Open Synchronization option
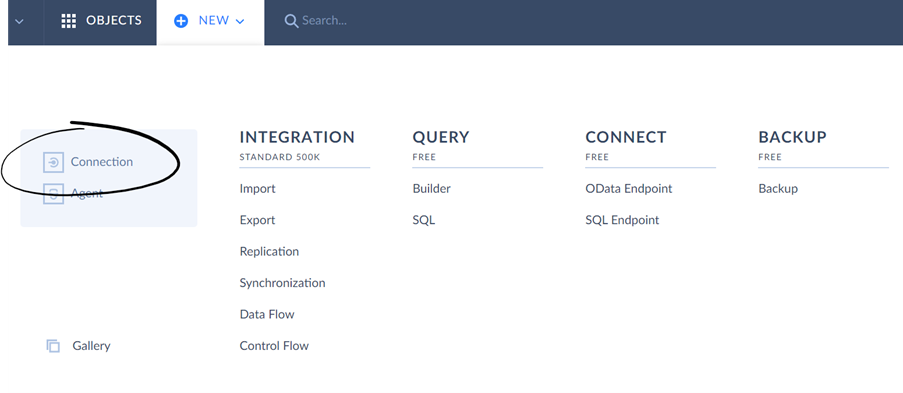This screenshot has height=393, width=903. tap(282, 283)
